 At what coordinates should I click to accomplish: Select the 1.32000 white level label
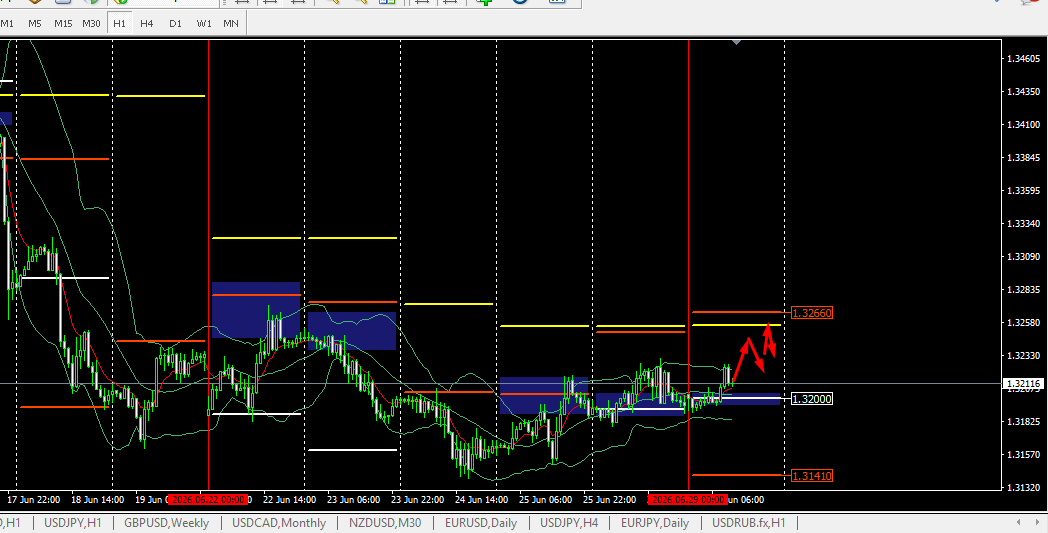tap(812, 399)
